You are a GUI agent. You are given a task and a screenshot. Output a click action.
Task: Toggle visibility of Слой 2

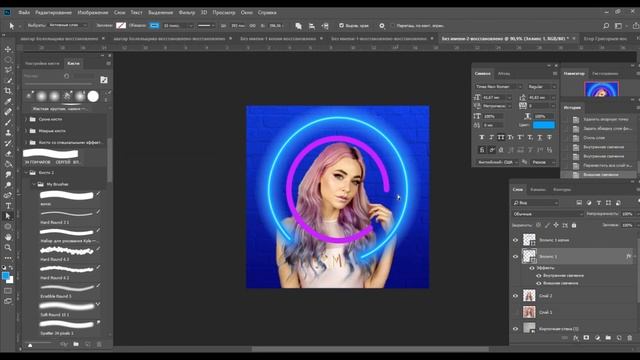516,296
